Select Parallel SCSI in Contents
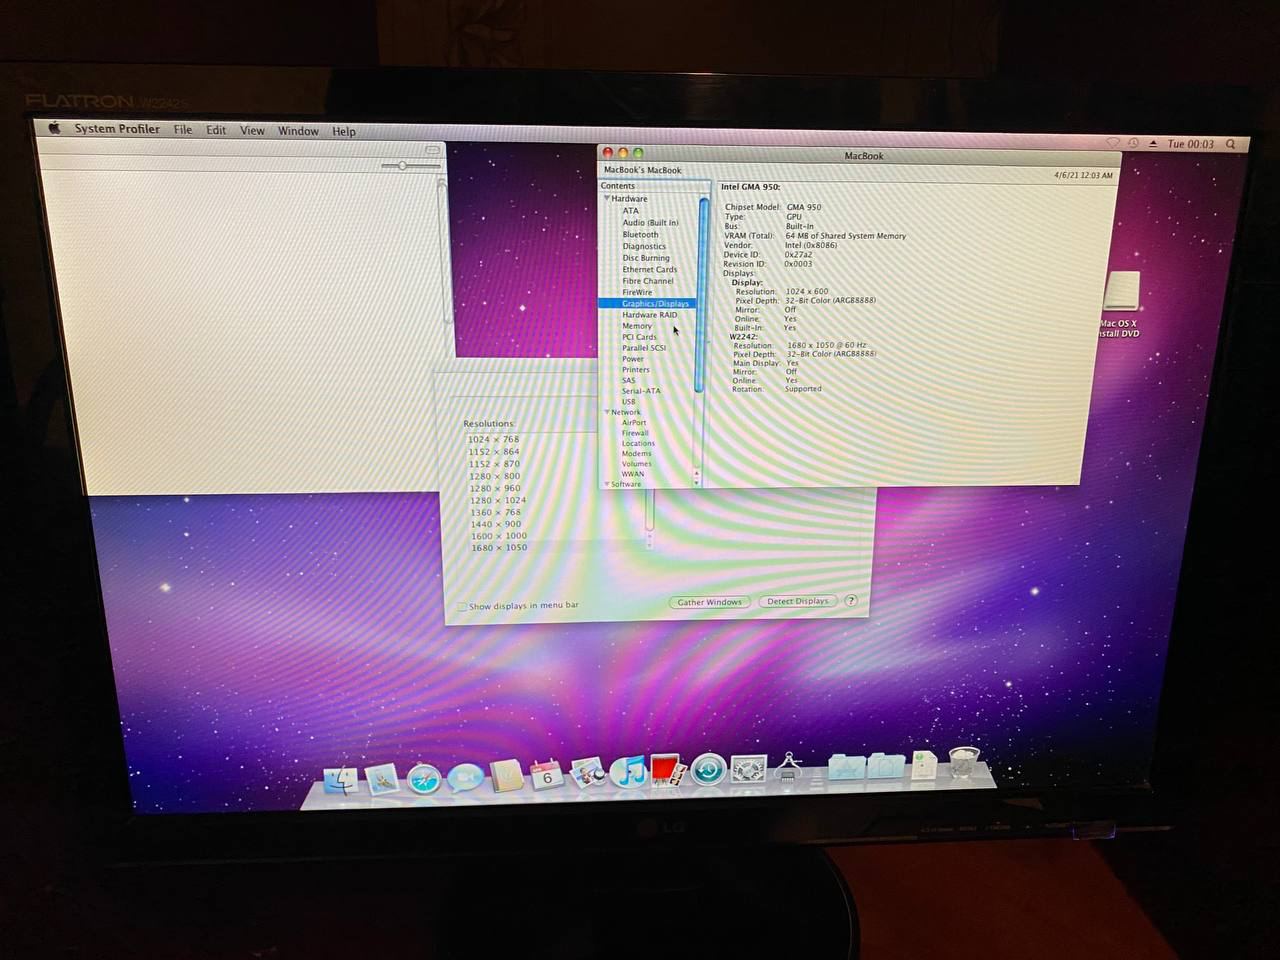The height and width of the screenshot is (960, 1280). pyautogui.click(x=644, y=348)
